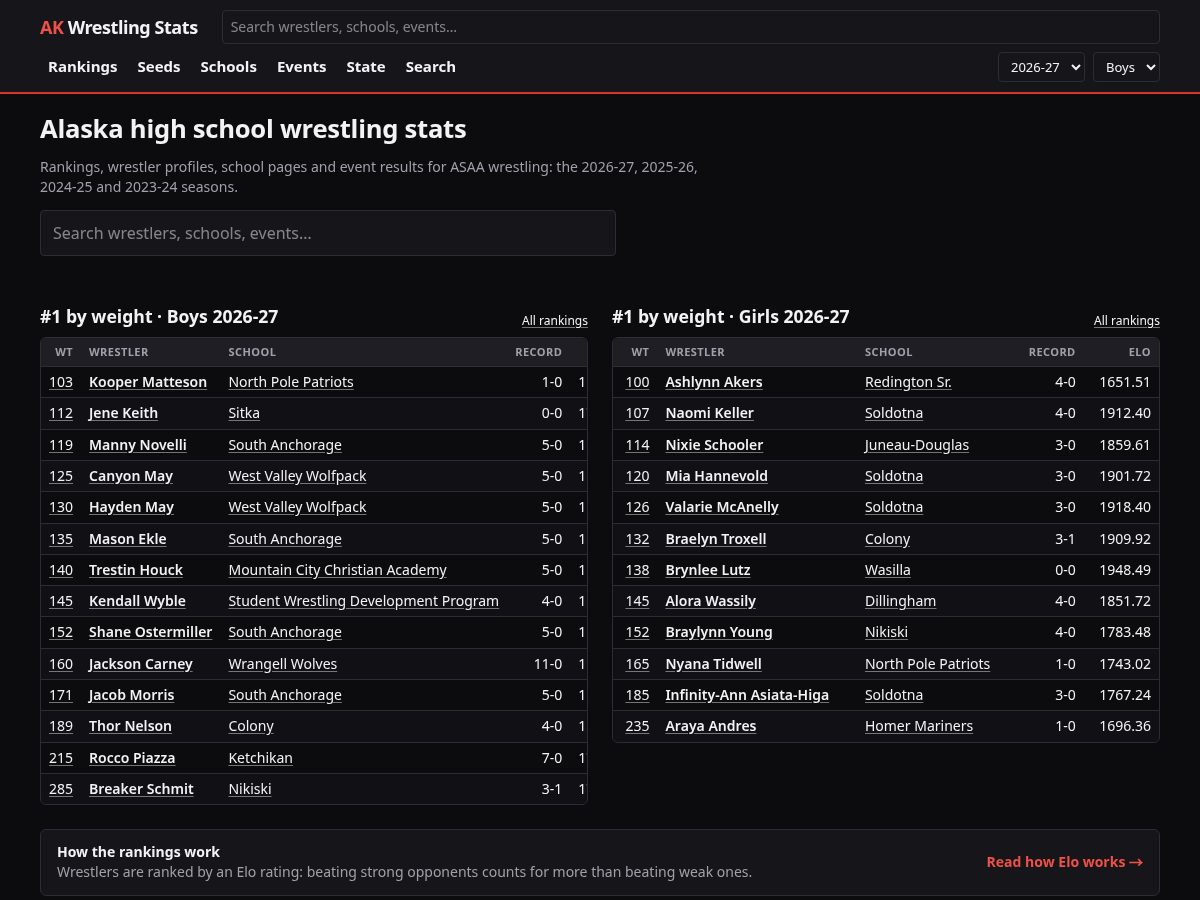Open the season dropdown showing 2026-27
The width and height of the screenshot is (1200, 900).
click(1041, 67)
